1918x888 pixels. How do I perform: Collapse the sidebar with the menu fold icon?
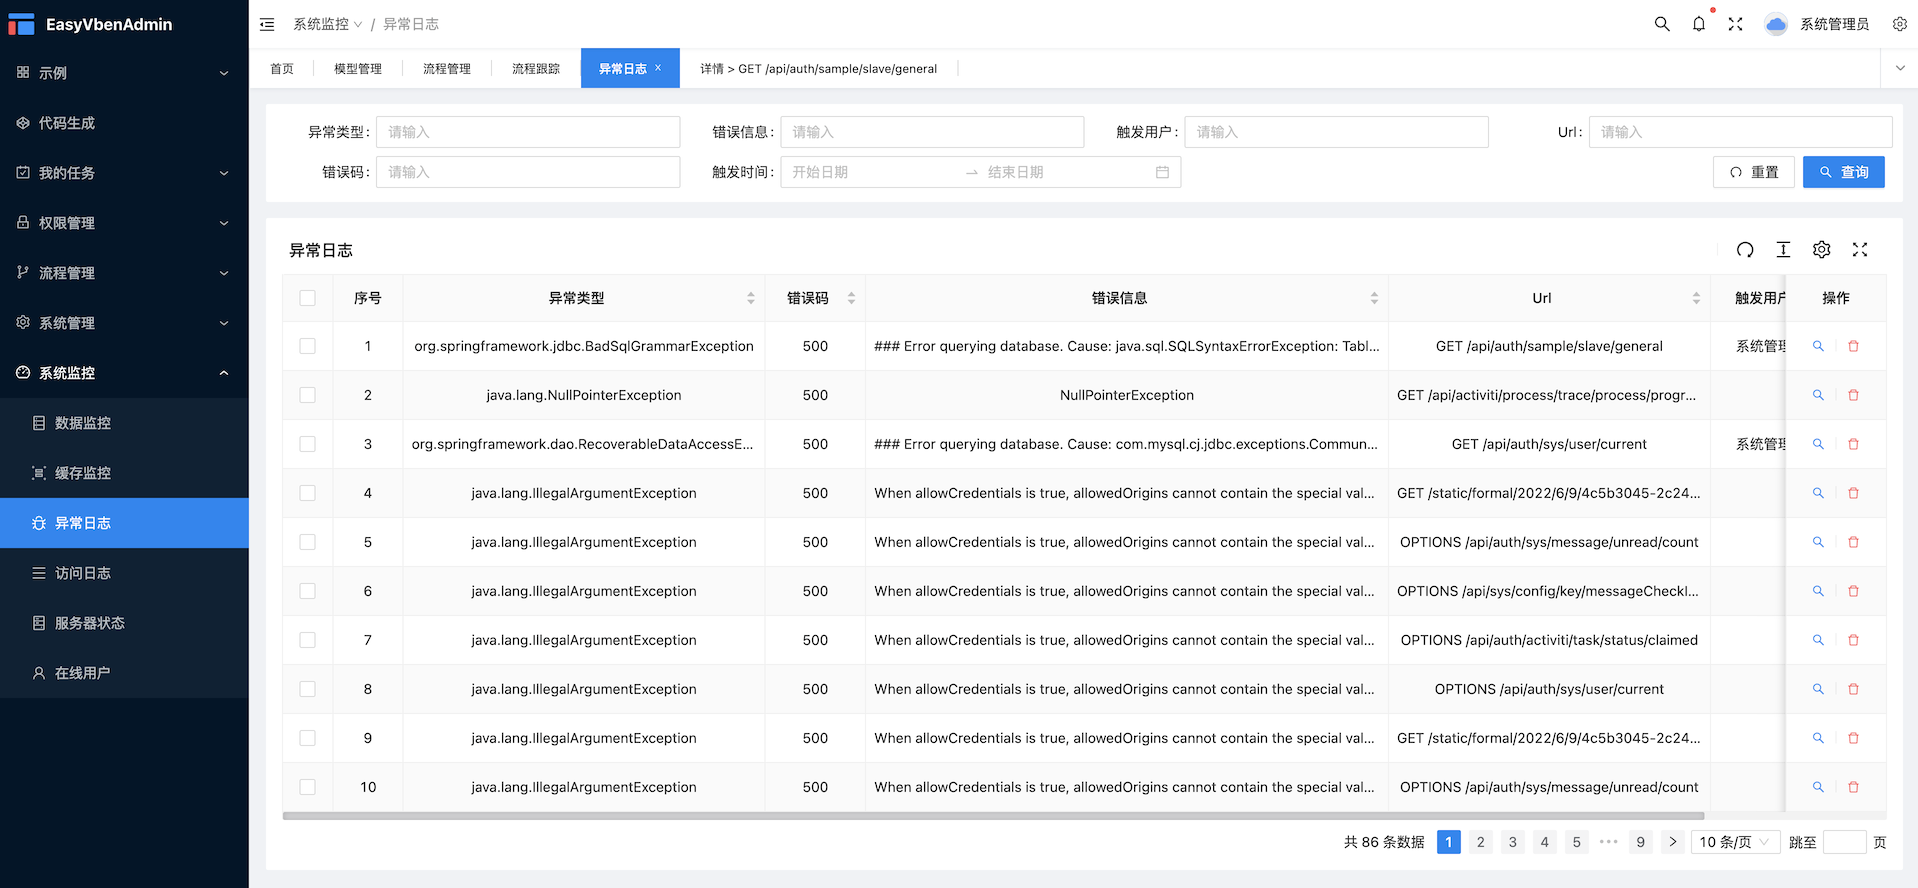click(x=267, y=24)
